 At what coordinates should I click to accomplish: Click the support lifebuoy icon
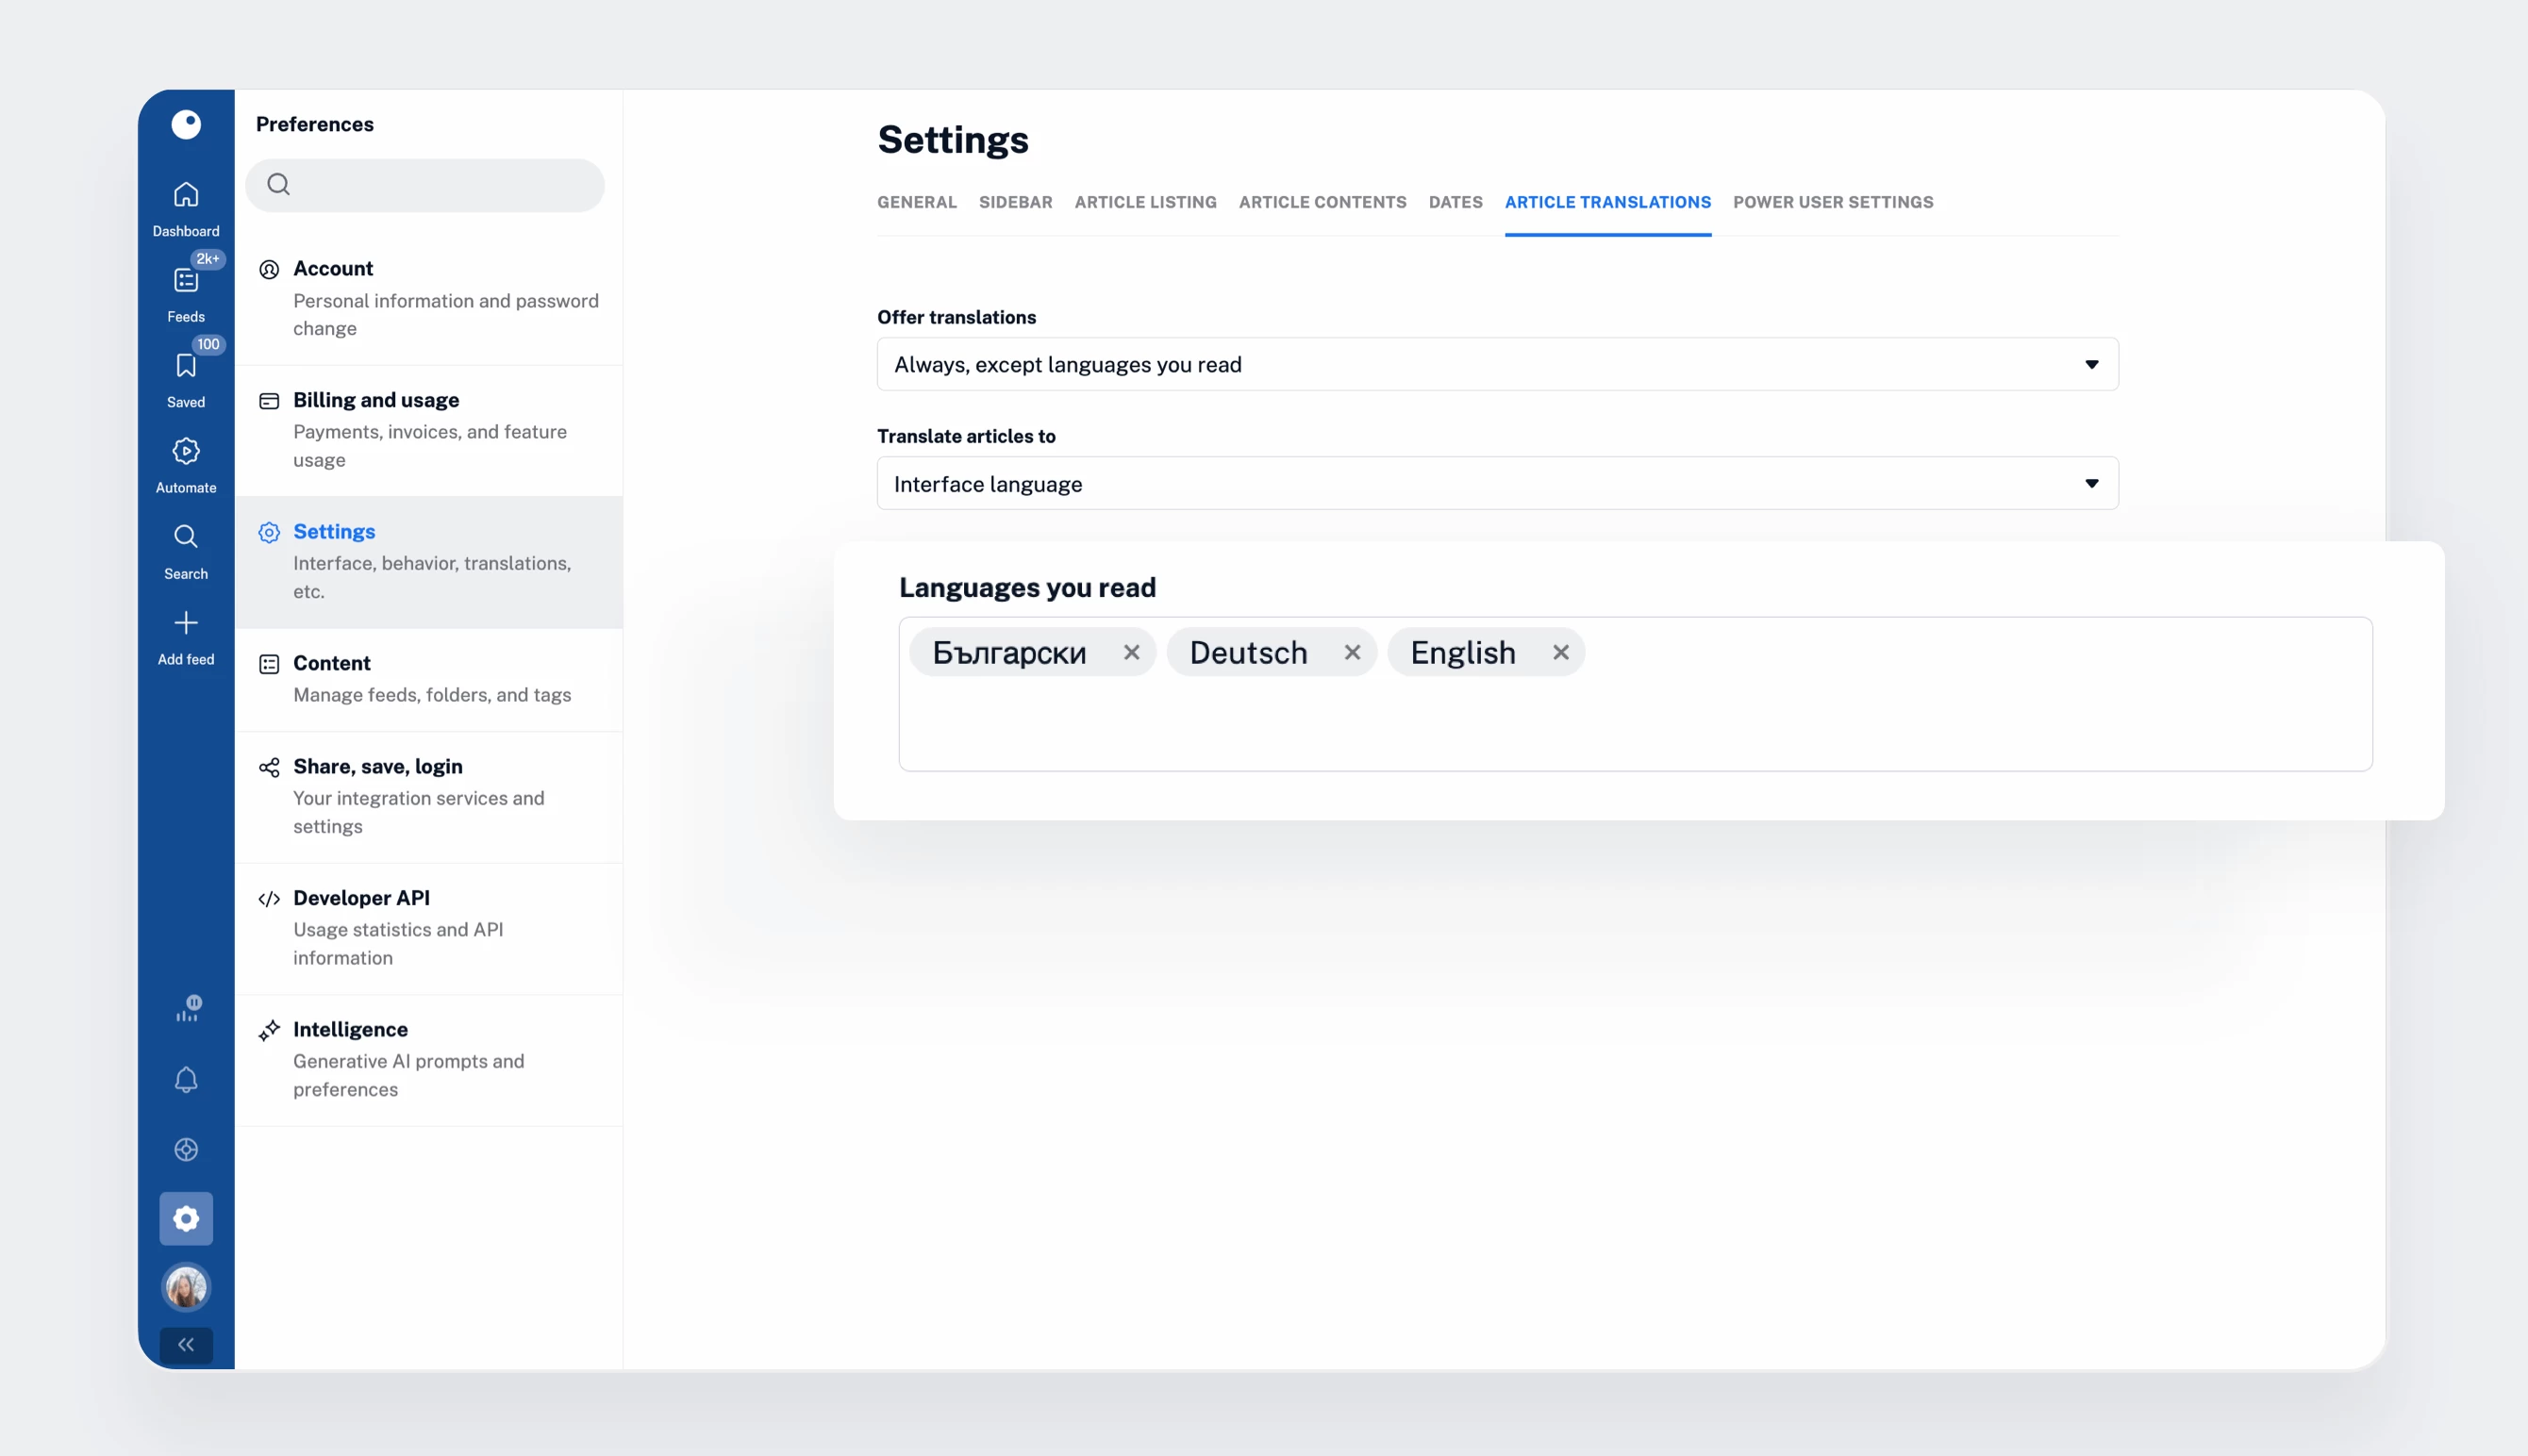[x=186, y=1150]
